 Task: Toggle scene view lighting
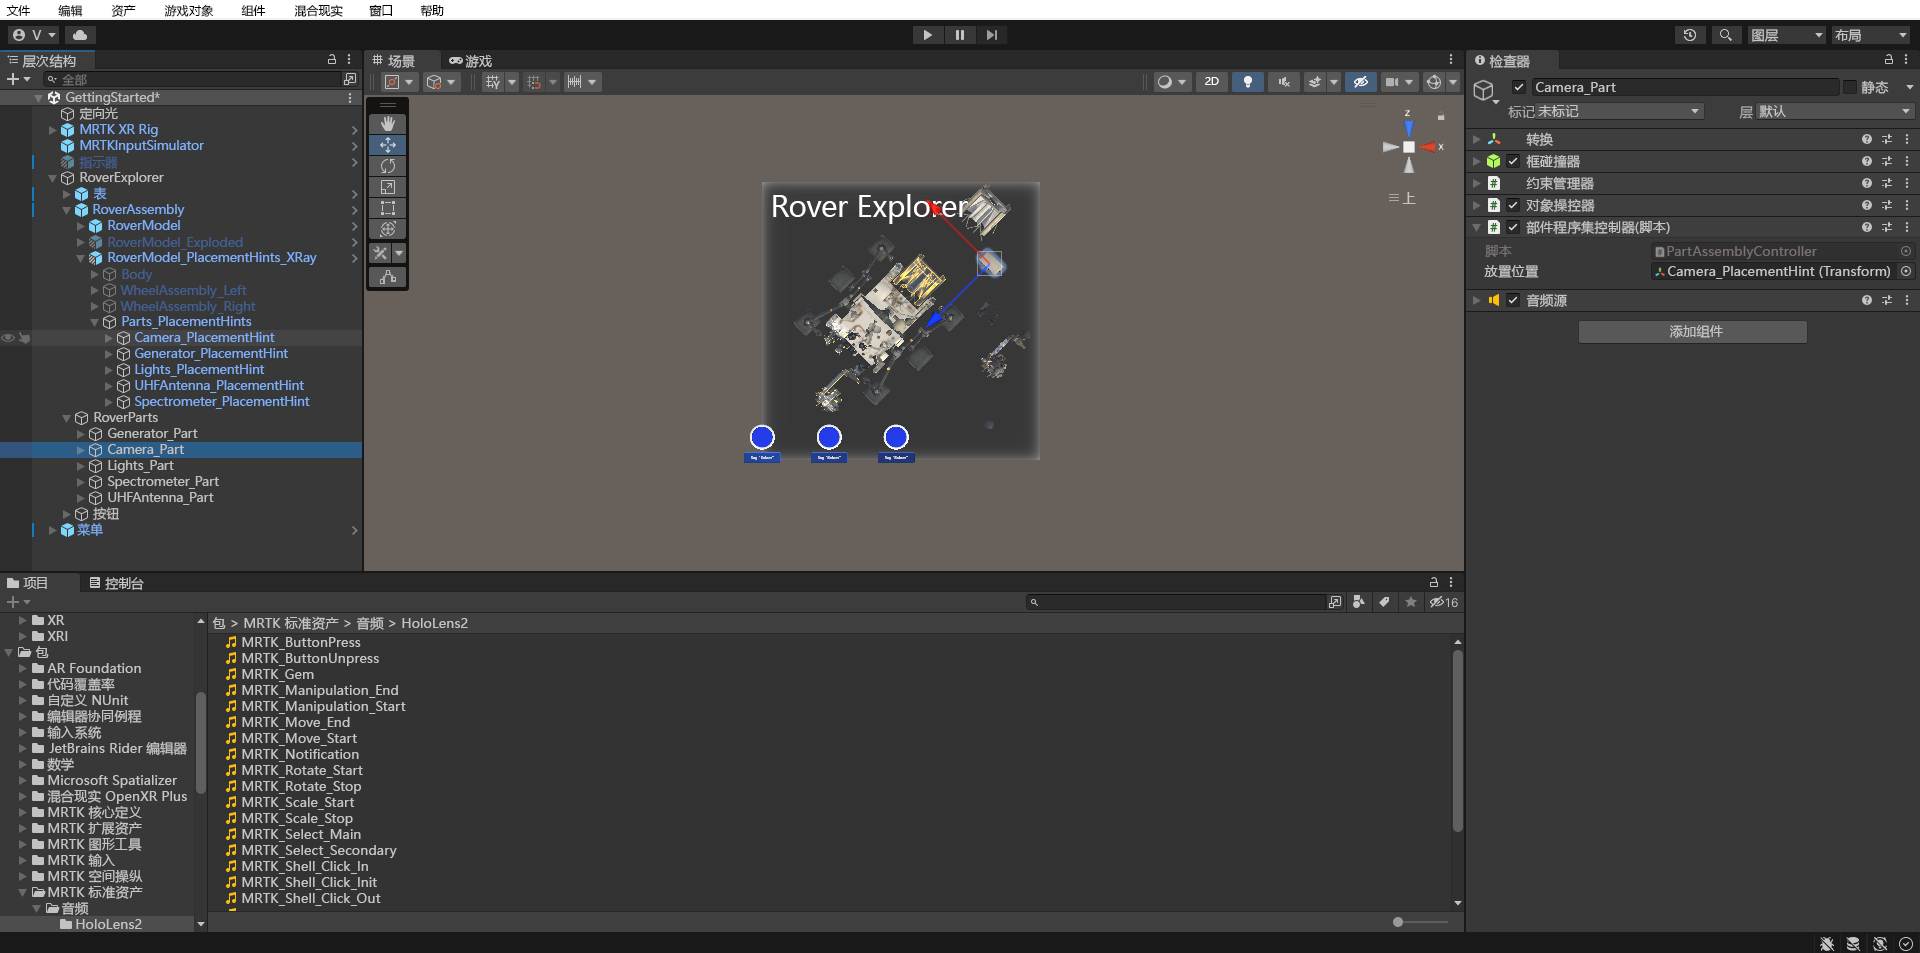(1248, 82)
